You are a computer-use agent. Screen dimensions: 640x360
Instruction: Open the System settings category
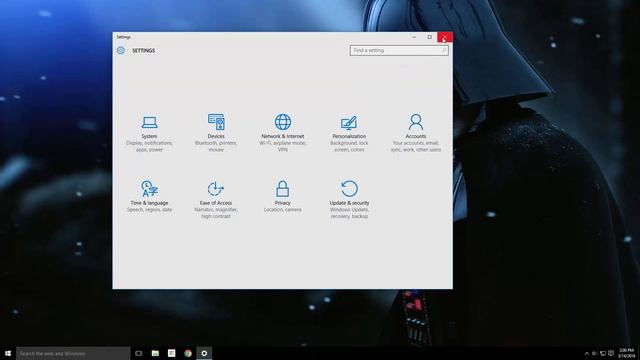149,133
